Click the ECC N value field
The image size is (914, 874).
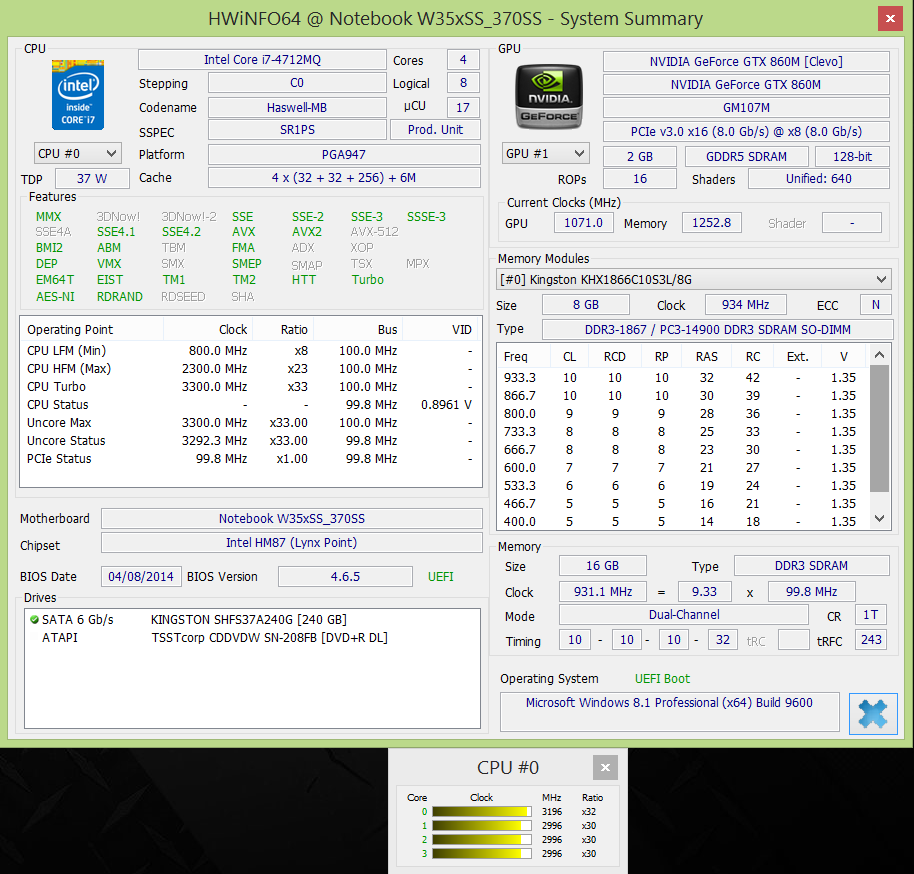coord(876,304)
